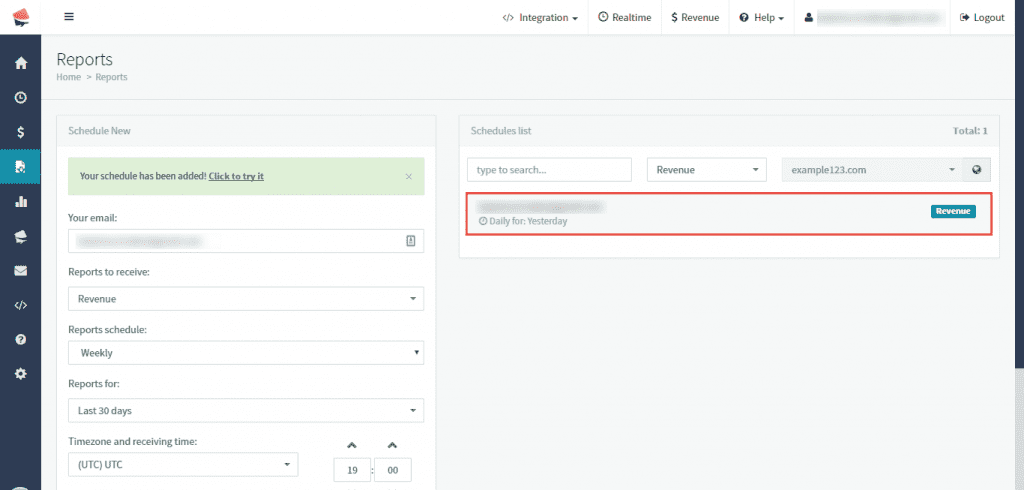Open the dollar-sign Revenue sidebar icon
This screenshot has height=490, width=1024.
(x=20, y=132)
